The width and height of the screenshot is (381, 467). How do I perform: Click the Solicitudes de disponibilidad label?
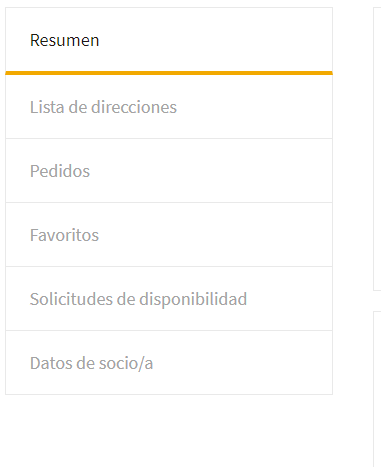tap(138, 299)
